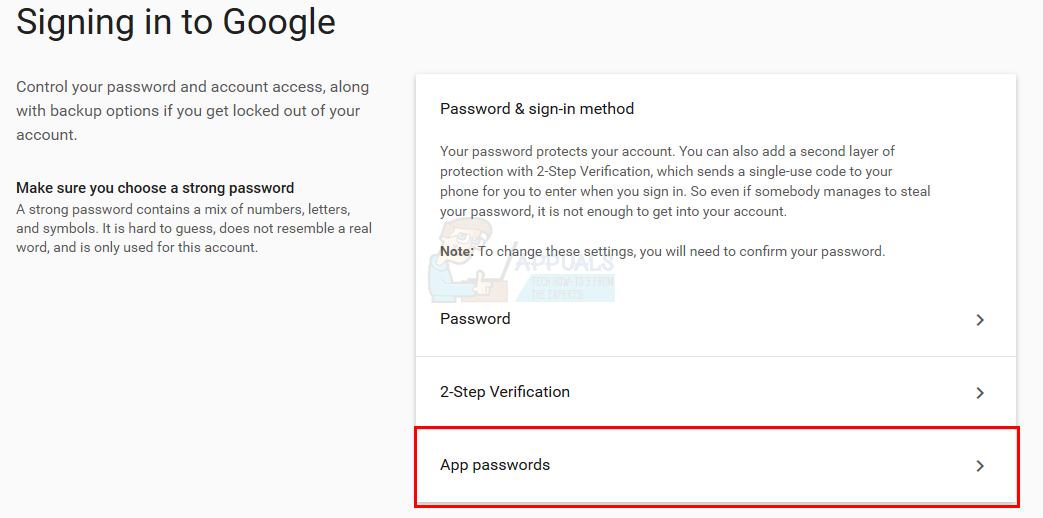The height and width of the screenshot is (518, 1043).
Task: Click the bold 'Note:' label
Action: point(457,251)
